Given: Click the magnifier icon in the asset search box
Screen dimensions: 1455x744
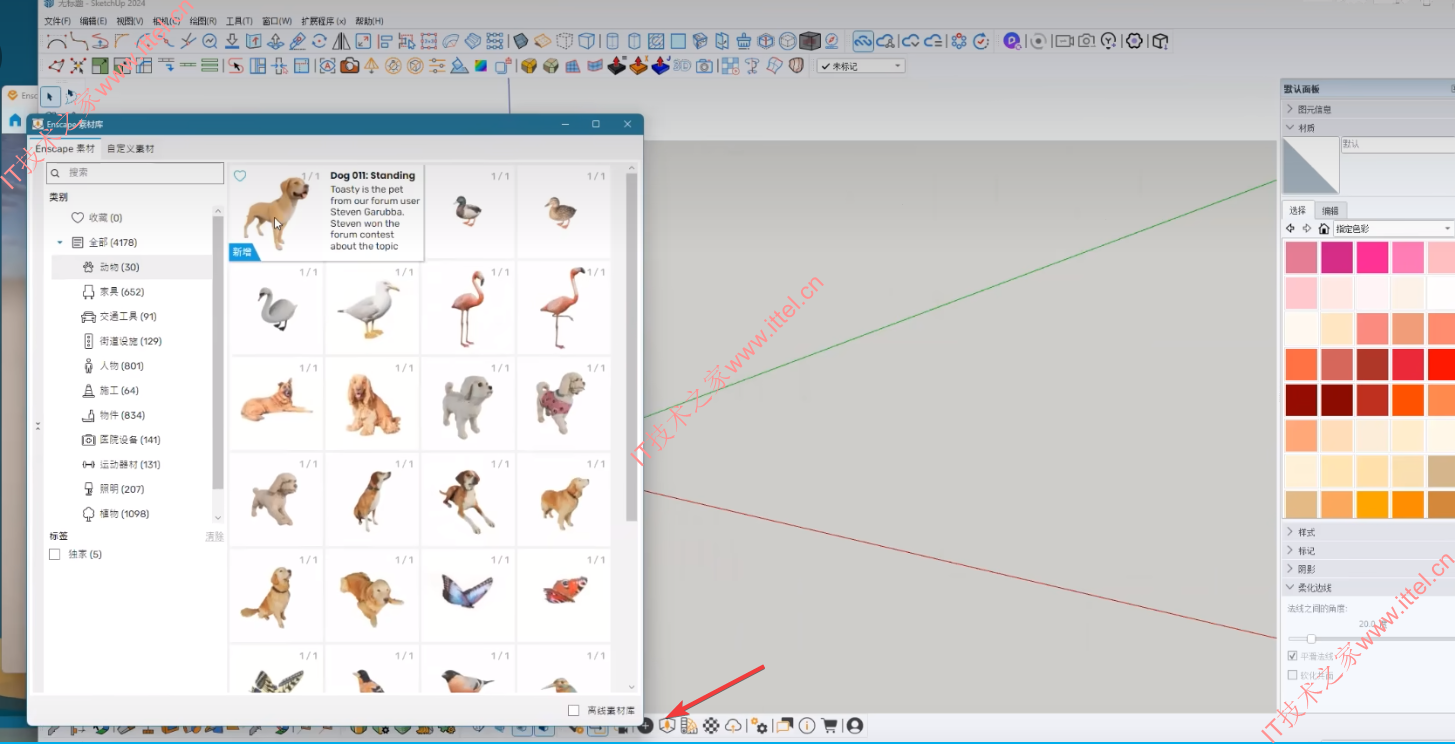Looking at the screenshot, I should pyautogui.click(x=57, y=173).
